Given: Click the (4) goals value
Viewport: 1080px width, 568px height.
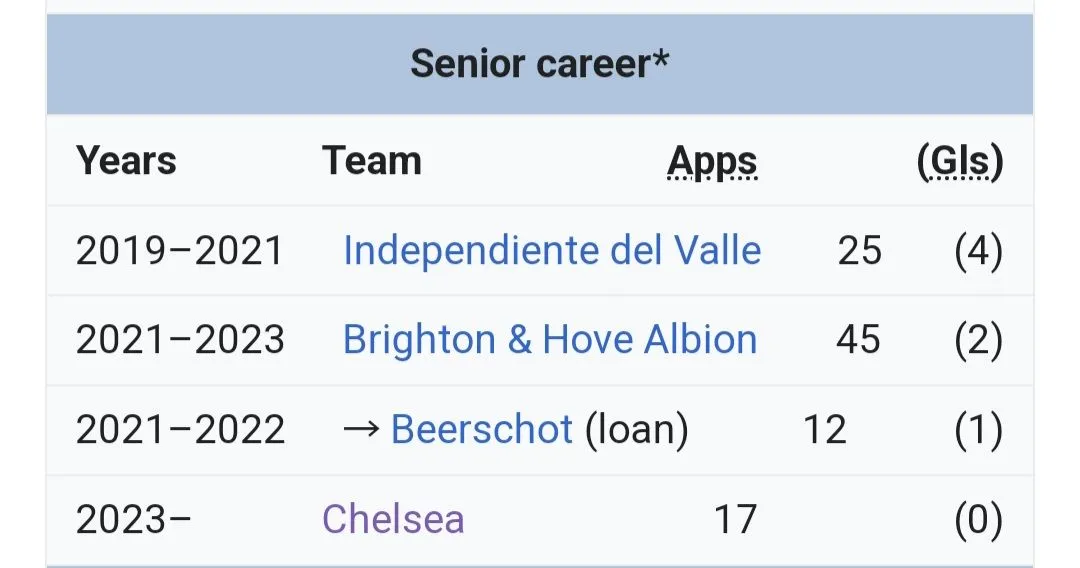Looking at the screenshot, I should click(x=977, y=251).
